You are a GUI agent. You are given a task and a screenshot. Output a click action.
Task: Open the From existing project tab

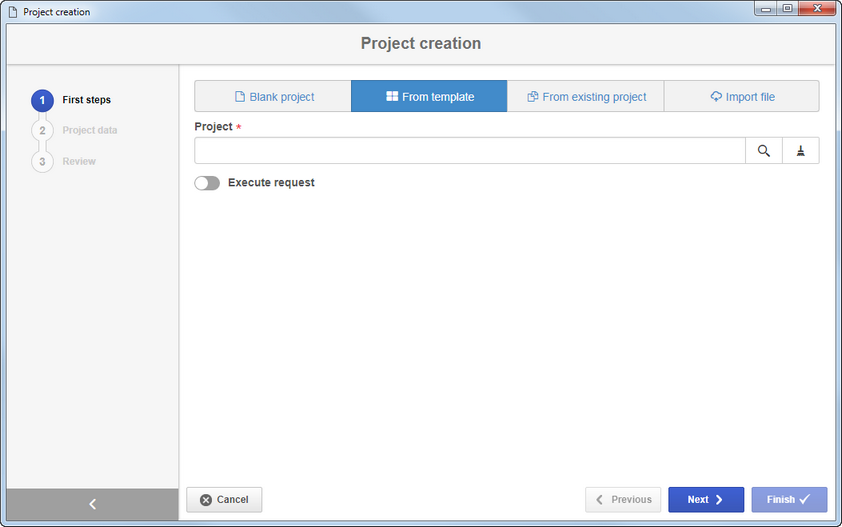click(x=586, y=97)
